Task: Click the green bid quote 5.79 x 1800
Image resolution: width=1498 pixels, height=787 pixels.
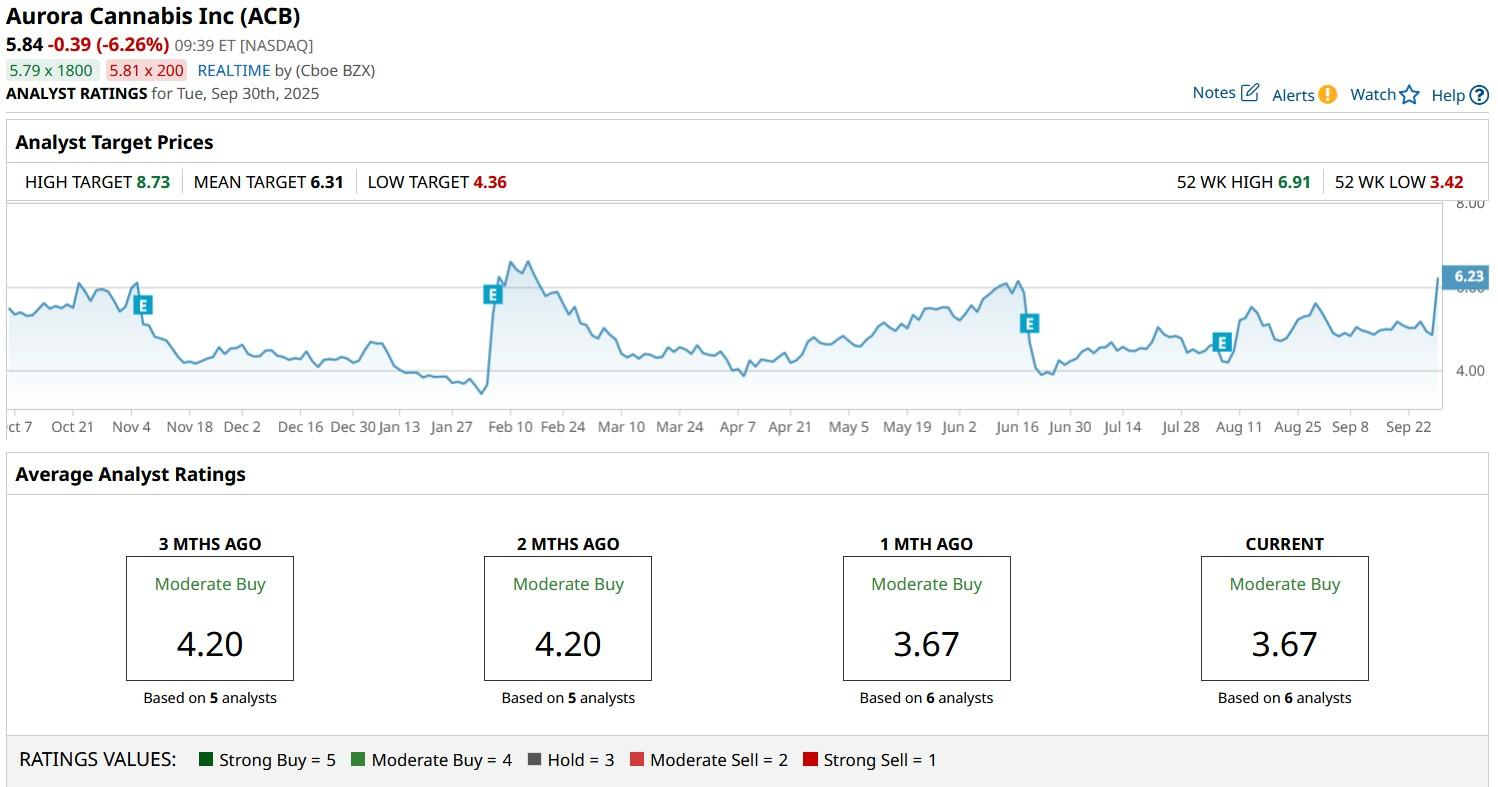Action: click(51, 70)
